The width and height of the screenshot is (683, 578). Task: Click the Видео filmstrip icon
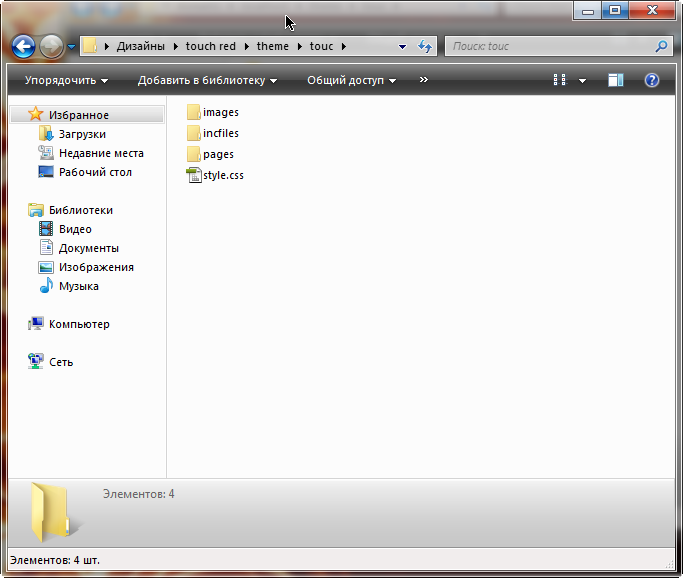46,229
